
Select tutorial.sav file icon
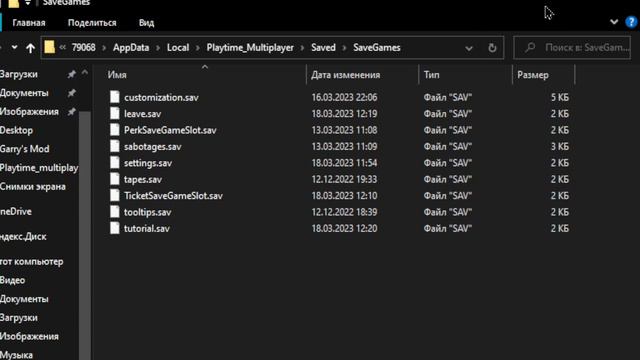(x=115, y=228)
